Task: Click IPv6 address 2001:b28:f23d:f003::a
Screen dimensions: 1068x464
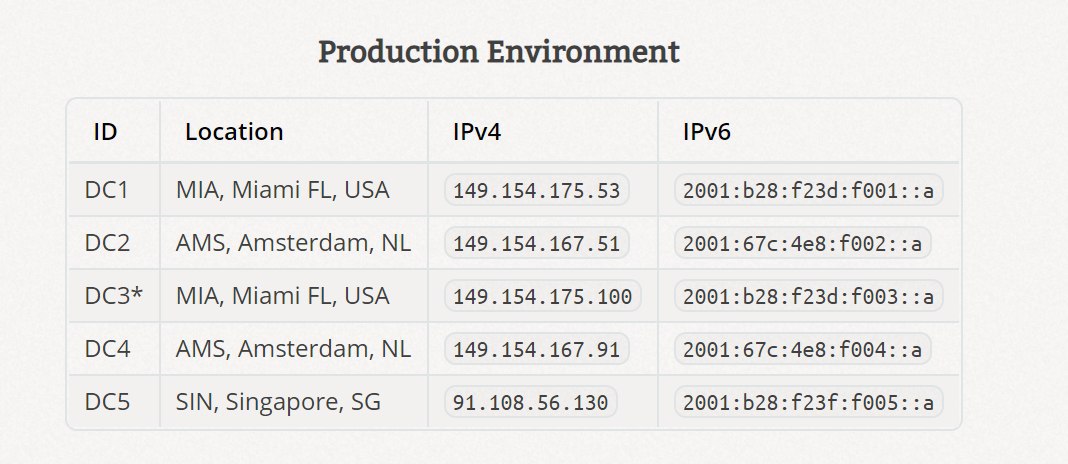Action: pos(808,296)
